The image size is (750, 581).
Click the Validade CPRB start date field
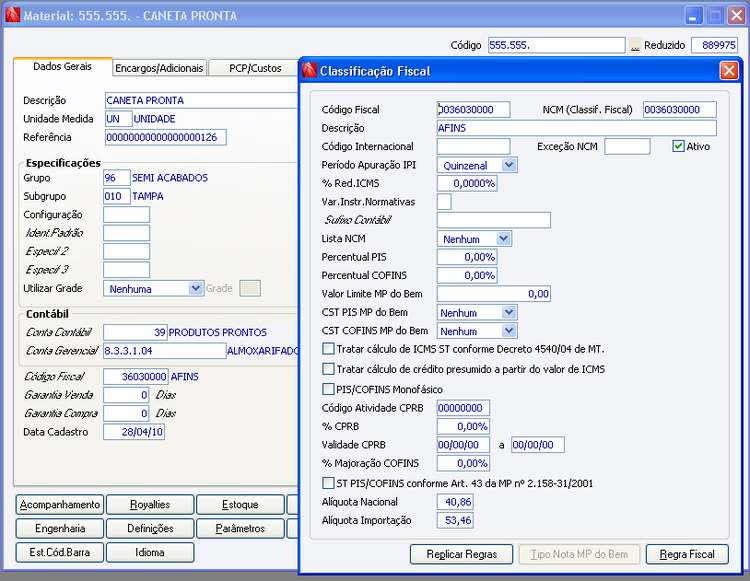tap(463, 445)
